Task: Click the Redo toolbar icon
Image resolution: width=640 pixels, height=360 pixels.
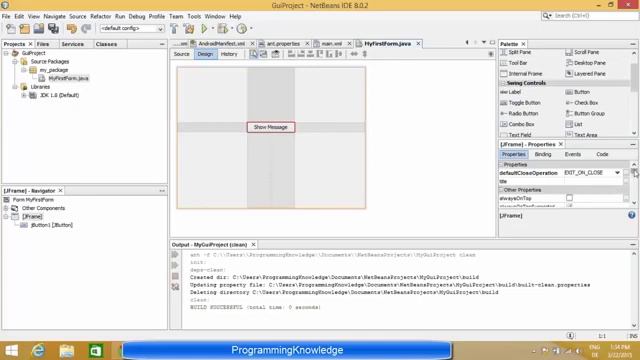Action: [x=86, y=29]
